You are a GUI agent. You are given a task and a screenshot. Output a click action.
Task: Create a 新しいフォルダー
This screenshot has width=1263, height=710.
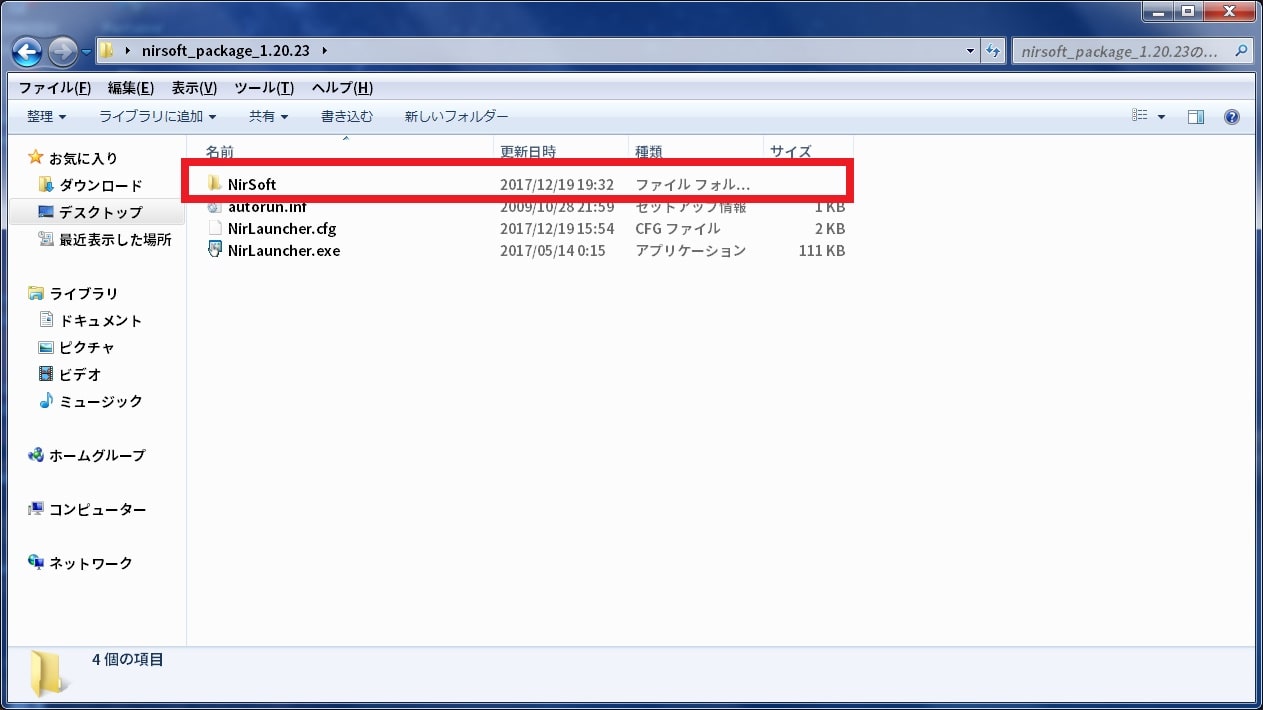(x=456, y=116)
